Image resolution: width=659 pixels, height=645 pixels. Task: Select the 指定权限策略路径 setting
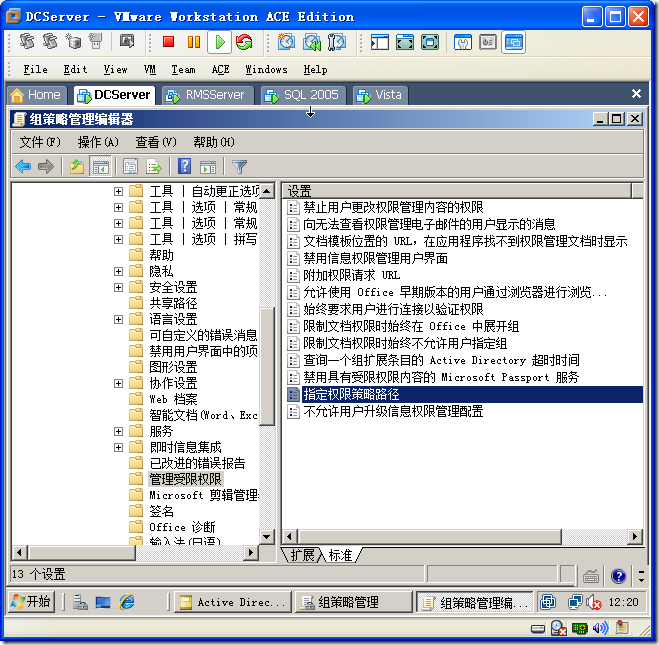[351, 394]
